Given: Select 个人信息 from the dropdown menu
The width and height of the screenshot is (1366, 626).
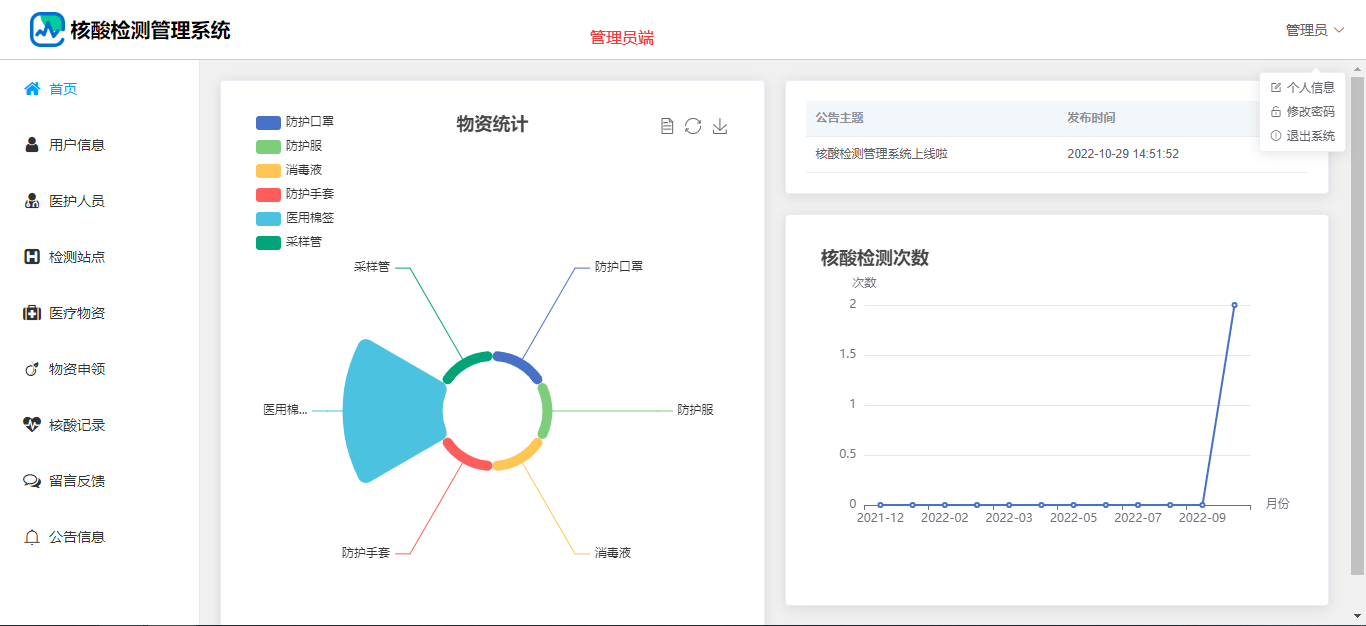Looking at the screenshot, I should 1310,88.
